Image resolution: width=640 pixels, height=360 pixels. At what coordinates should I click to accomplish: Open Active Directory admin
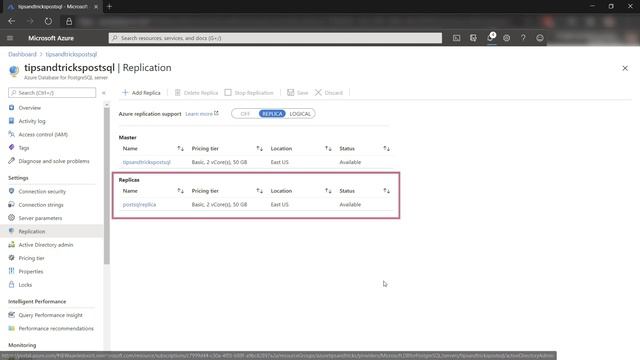point(46,245)
